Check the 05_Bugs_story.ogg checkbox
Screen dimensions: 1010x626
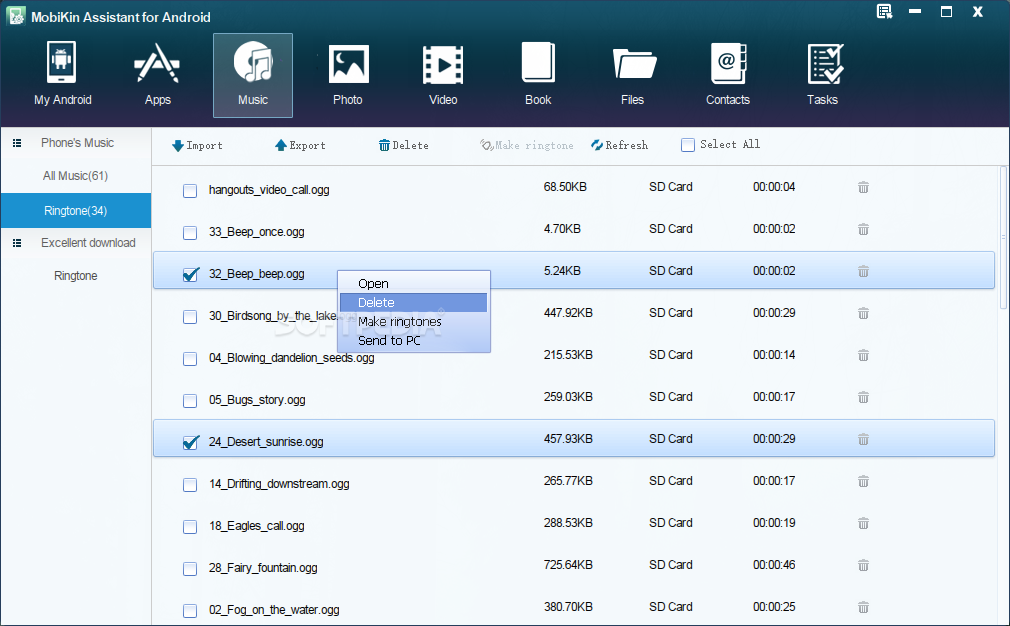(190, 401)
